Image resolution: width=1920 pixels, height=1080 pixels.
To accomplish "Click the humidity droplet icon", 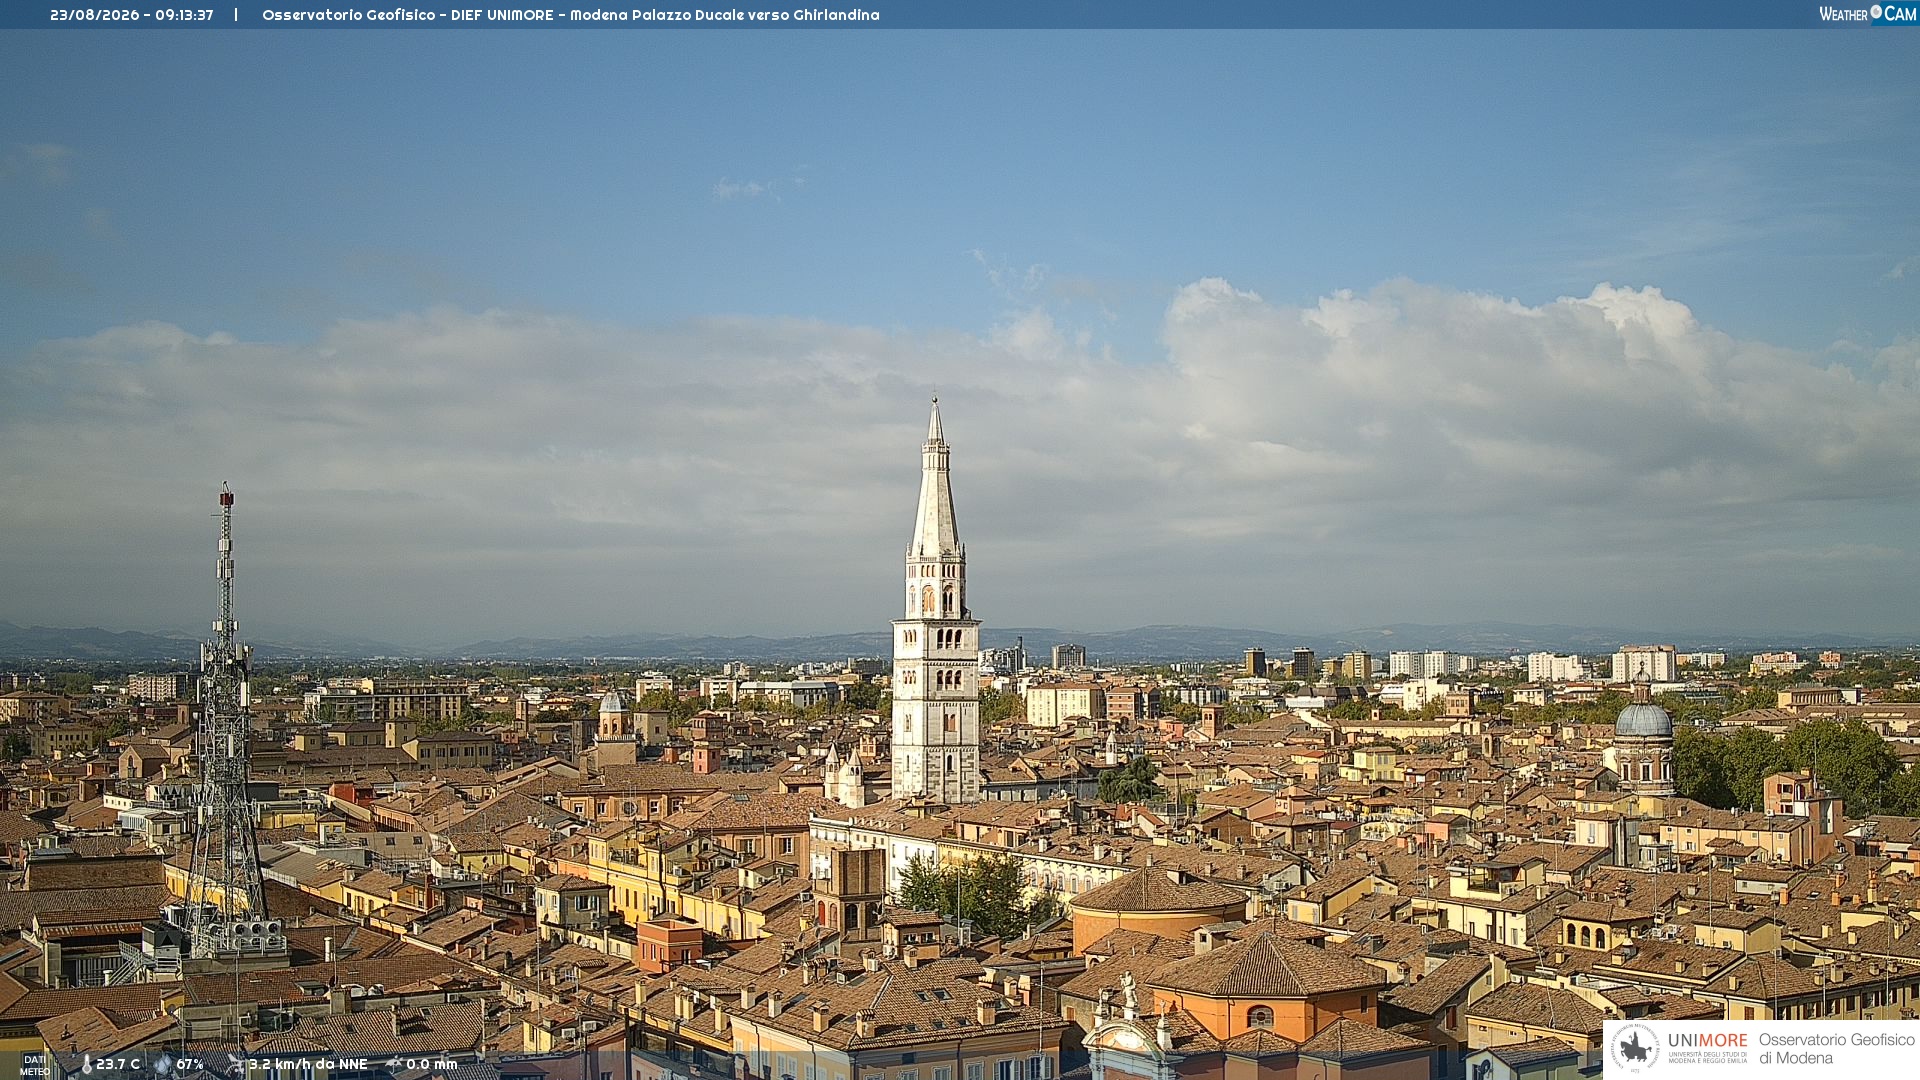I will (x=163, y=1064).
